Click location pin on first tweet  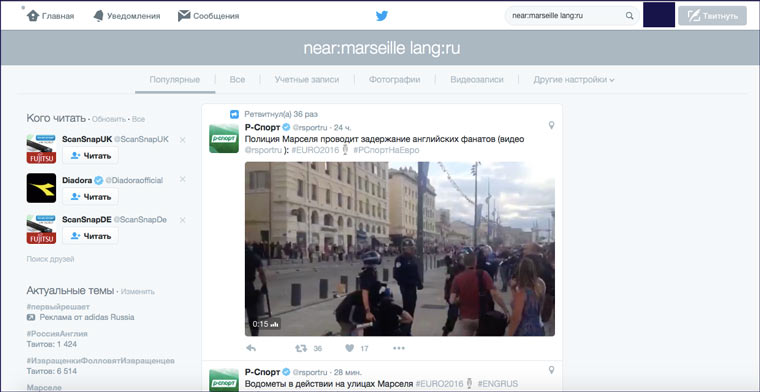551,125
